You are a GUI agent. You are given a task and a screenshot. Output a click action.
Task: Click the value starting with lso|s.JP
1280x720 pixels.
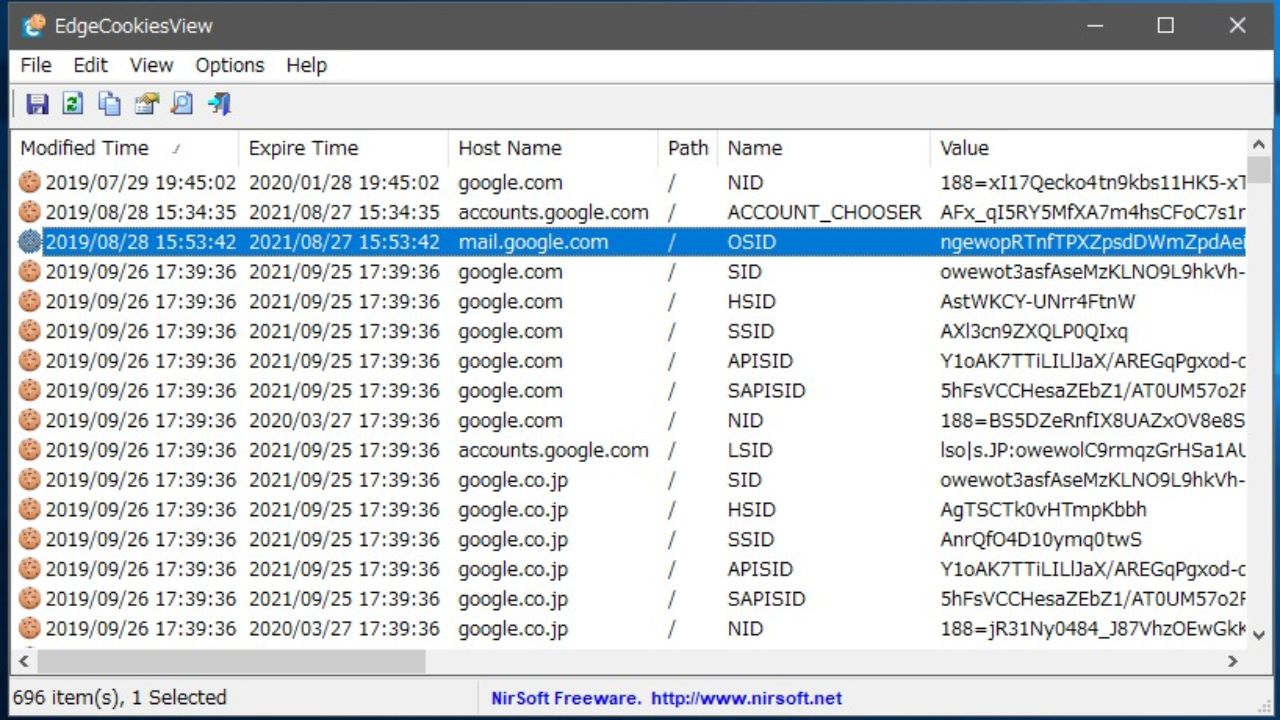[x=1093, y=450]
